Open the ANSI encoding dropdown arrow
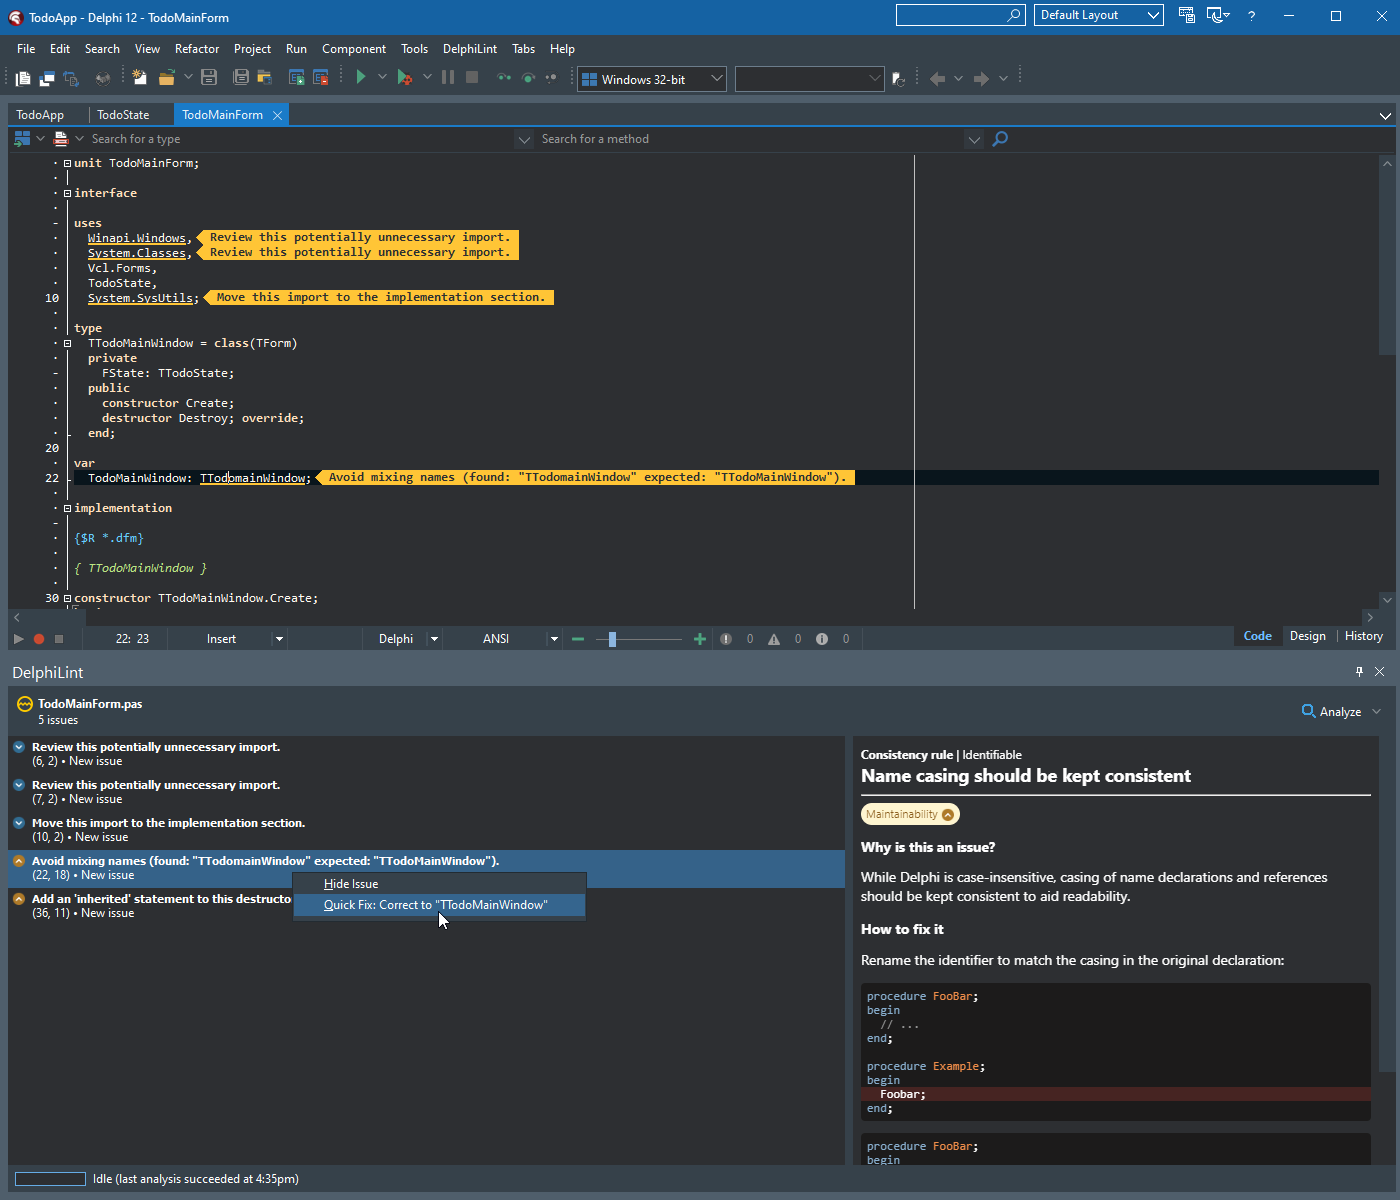Screen dimensions: 1400x1200 point(554,639)
